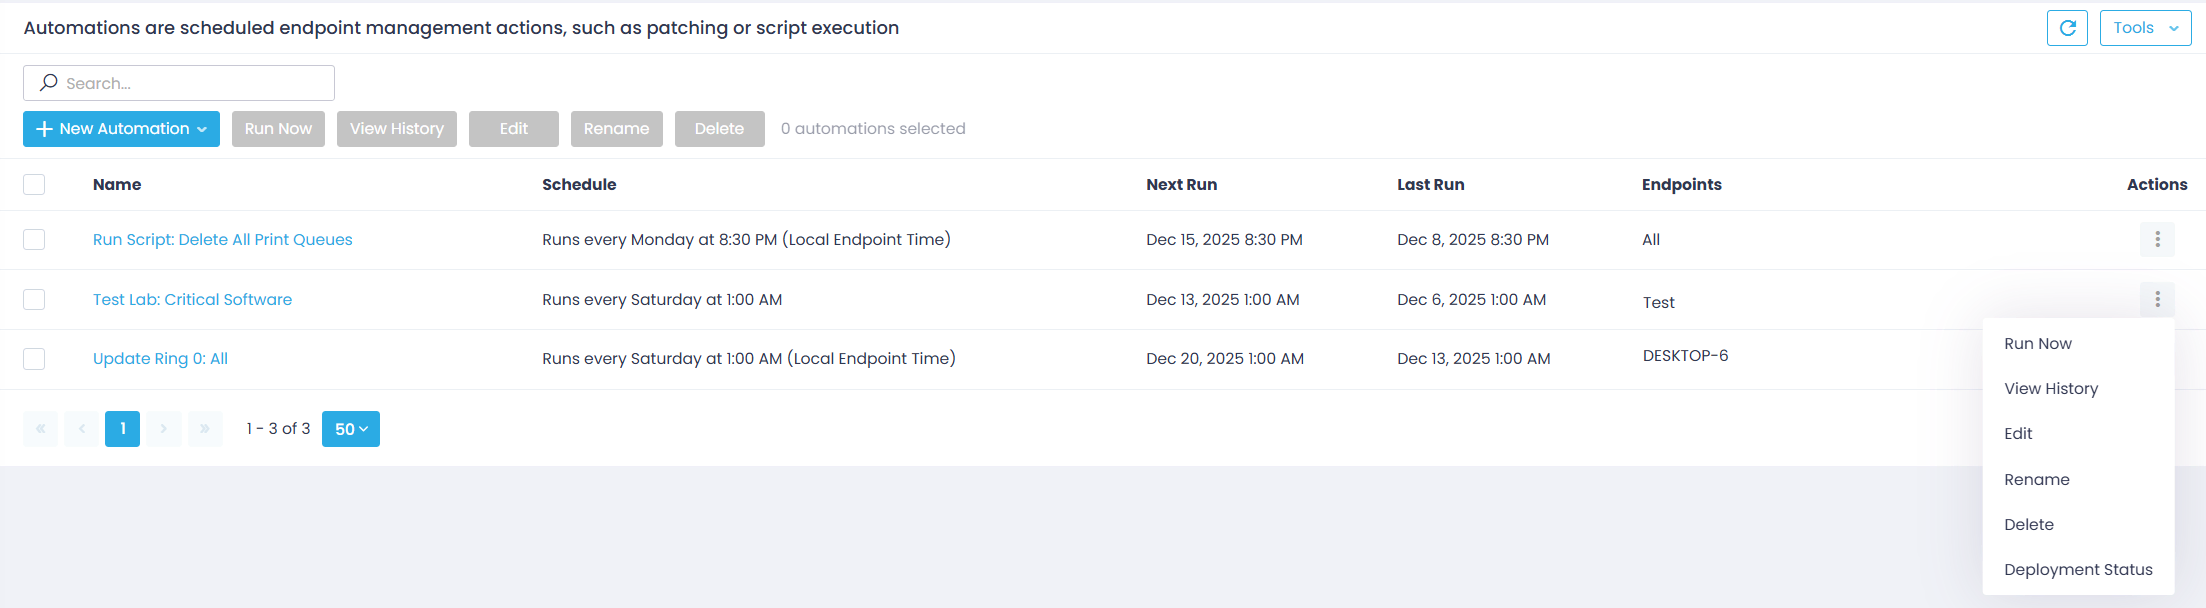This screenshot has height=608, width=2206.
Task: Open the Run Script: Delete All Print Queues link
Action: coord(222,239)
